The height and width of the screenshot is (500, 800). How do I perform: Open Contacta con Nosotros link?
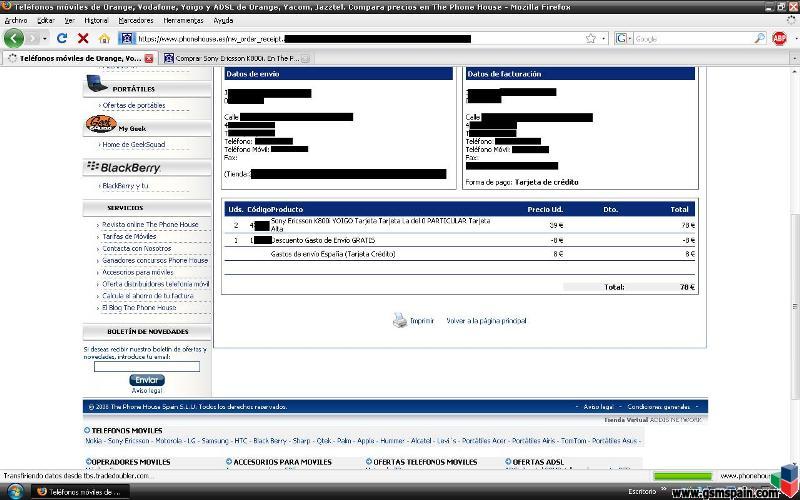coord(136,248)
